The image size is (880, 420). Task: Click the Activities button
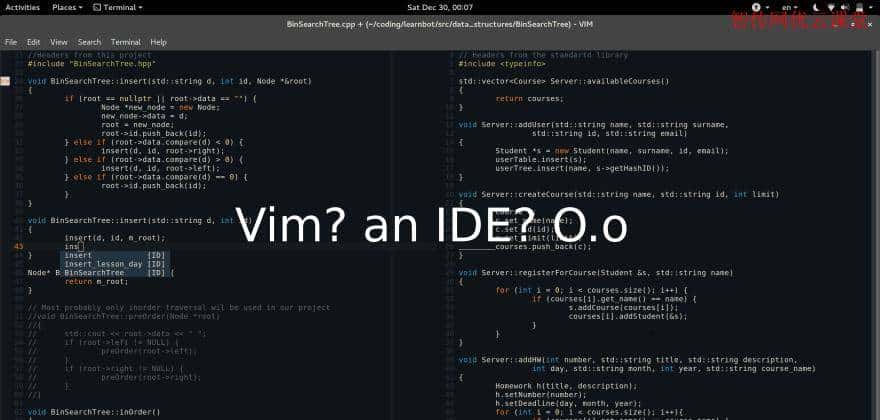(22, 7)
